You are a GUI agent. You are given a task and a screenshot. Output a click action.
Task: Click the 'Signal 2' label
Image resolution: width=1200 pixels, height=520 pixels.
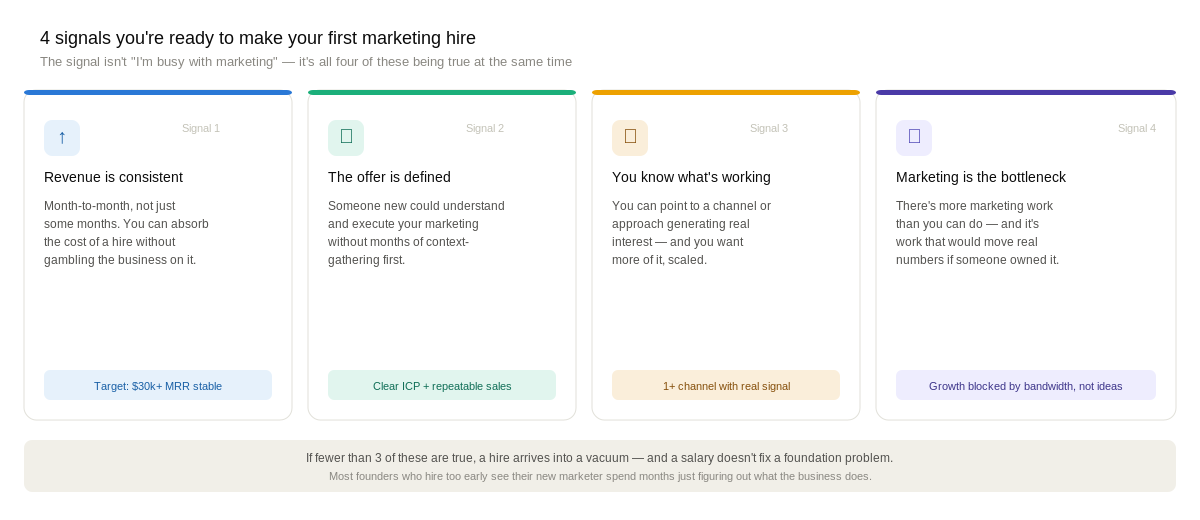[x=485, y=128]
